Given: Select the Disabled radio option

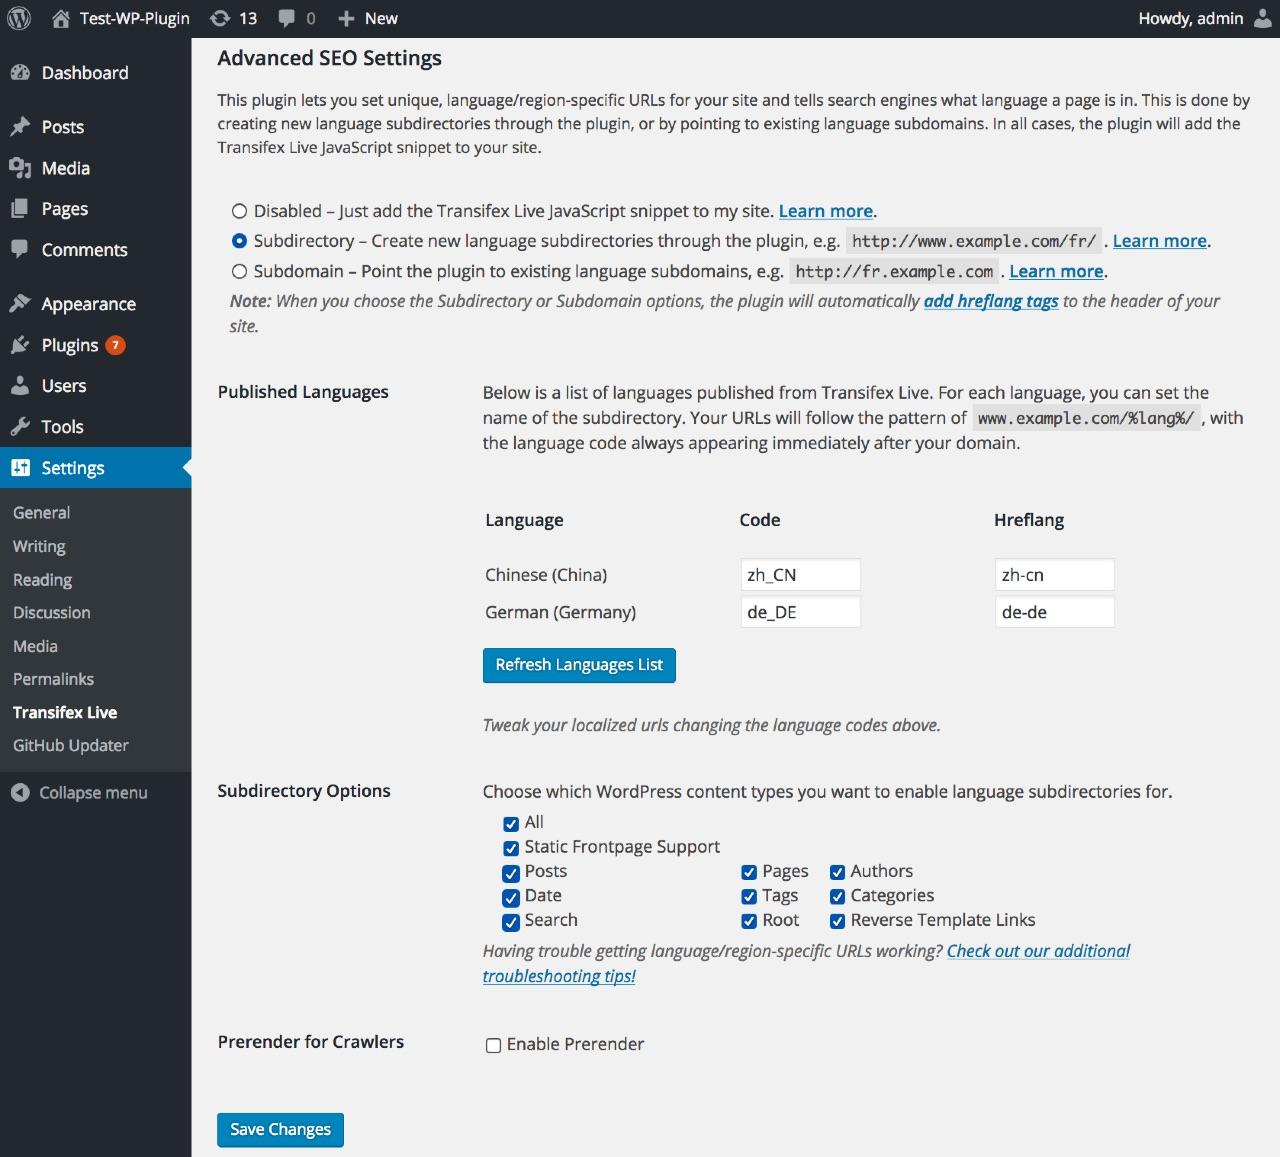Looking at the screenshot, I should 239,211.
